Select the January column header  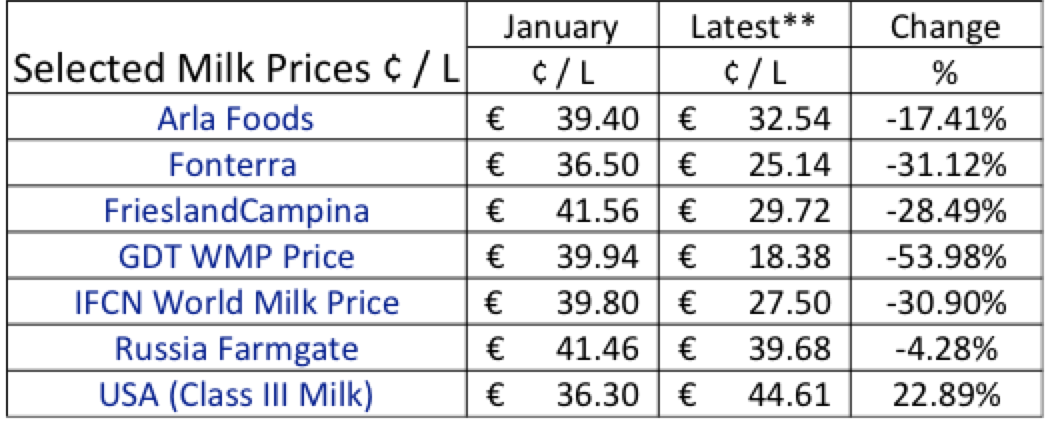pos(560,27)
